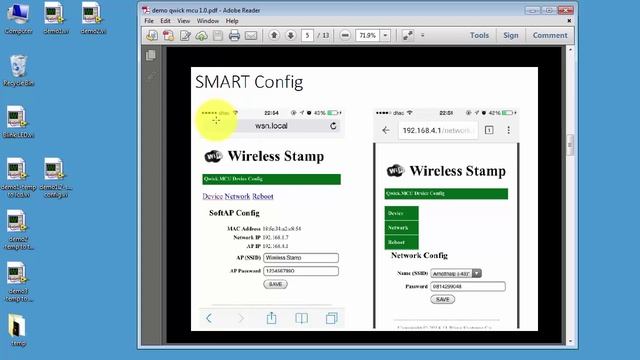Click the email envelope icon
This screenshot has width=640, height=360.
point(251,36)
